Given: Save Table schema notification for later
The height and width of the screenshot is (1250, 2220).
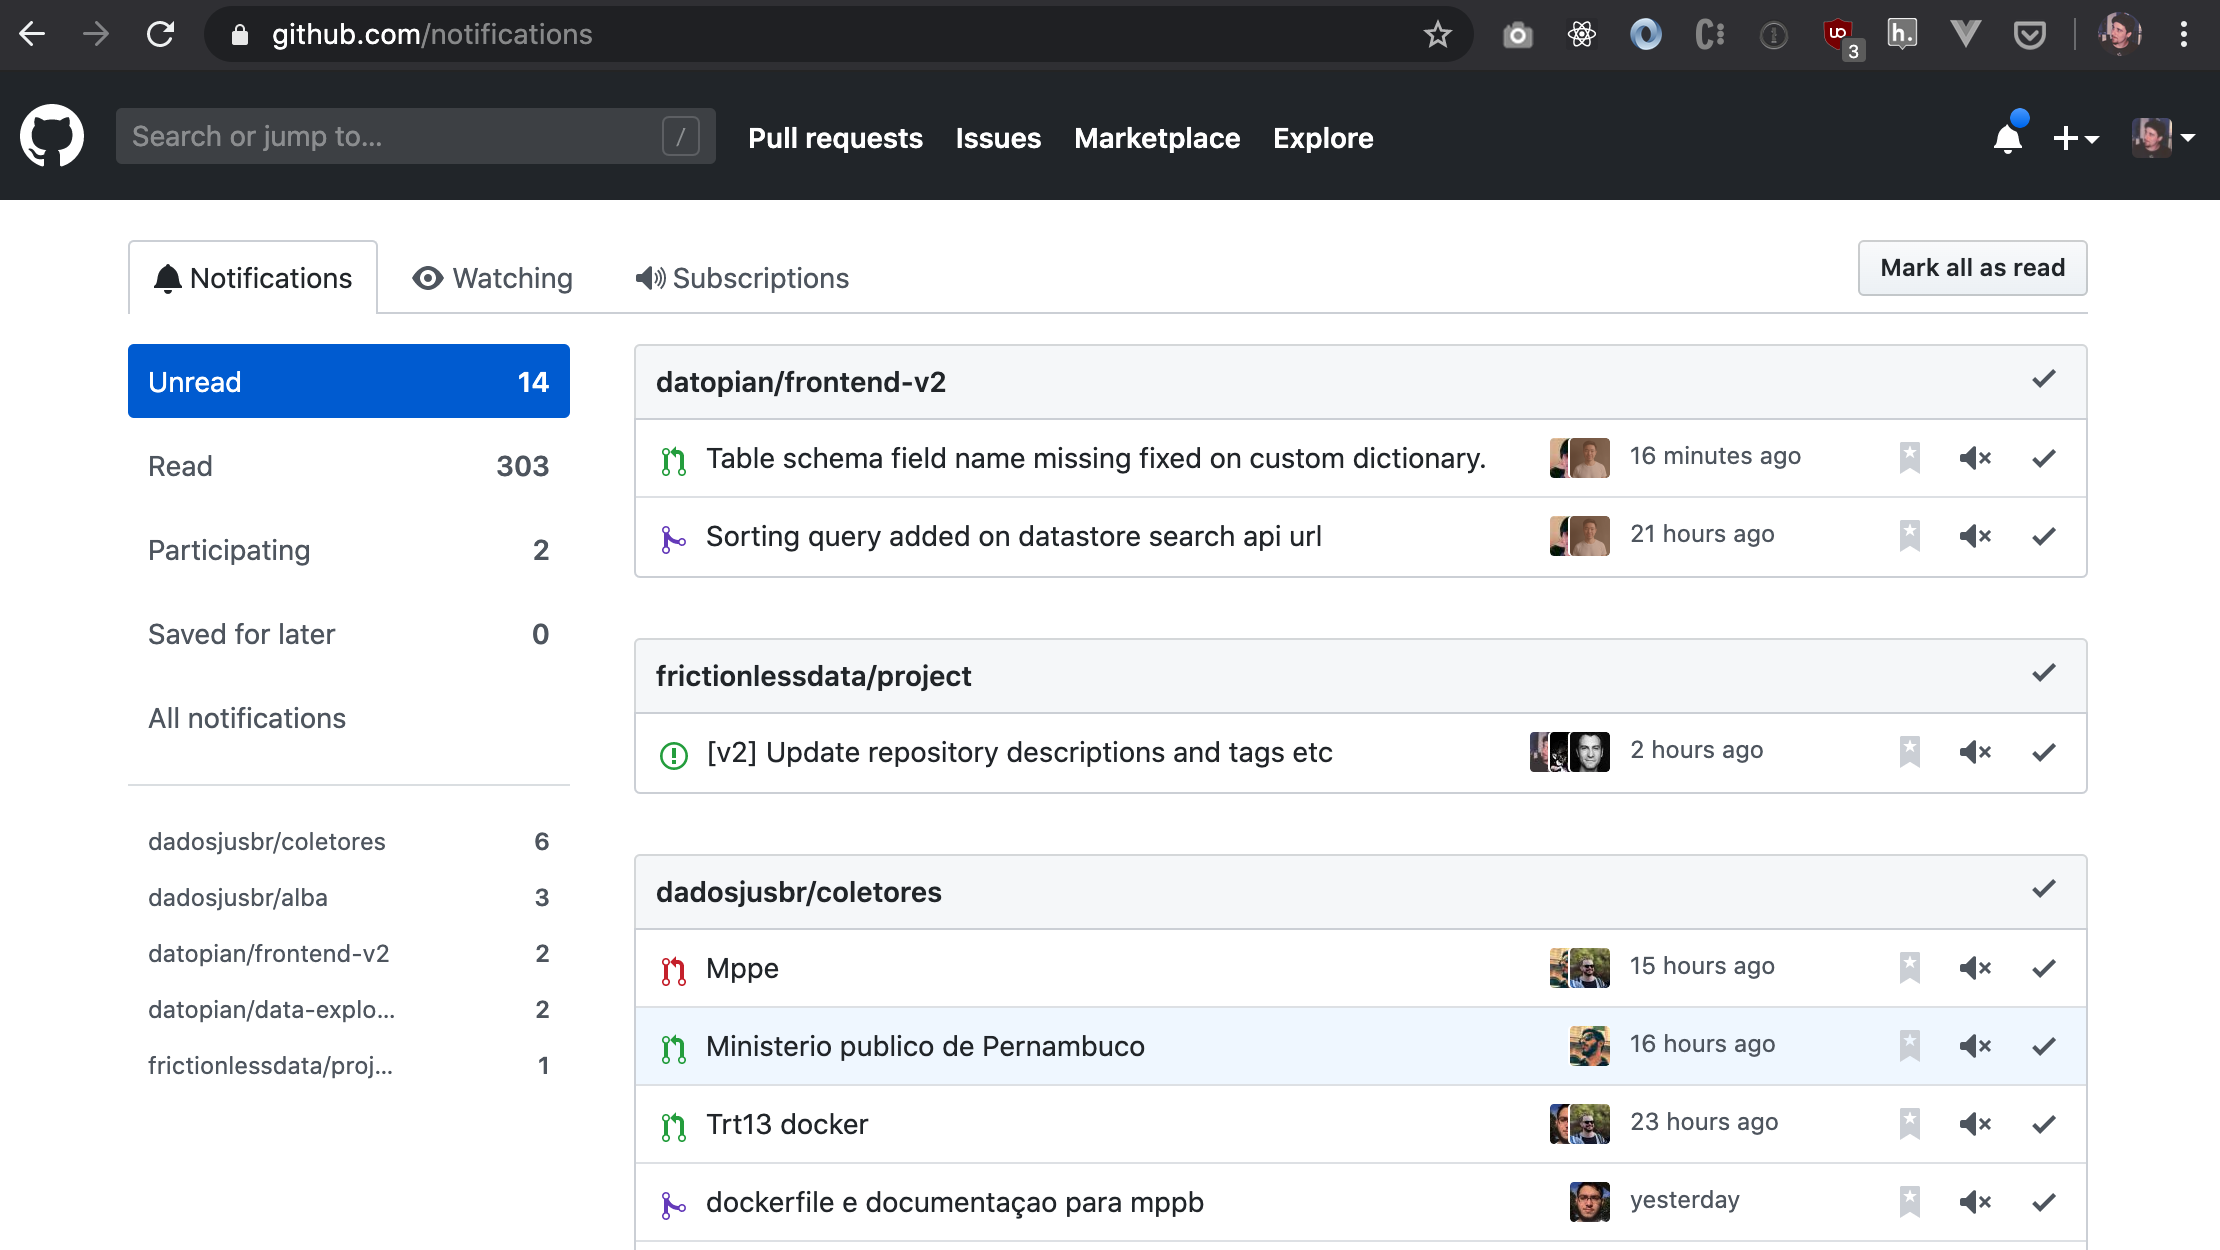Looking at the screenshot, I should coord(1909,458).
